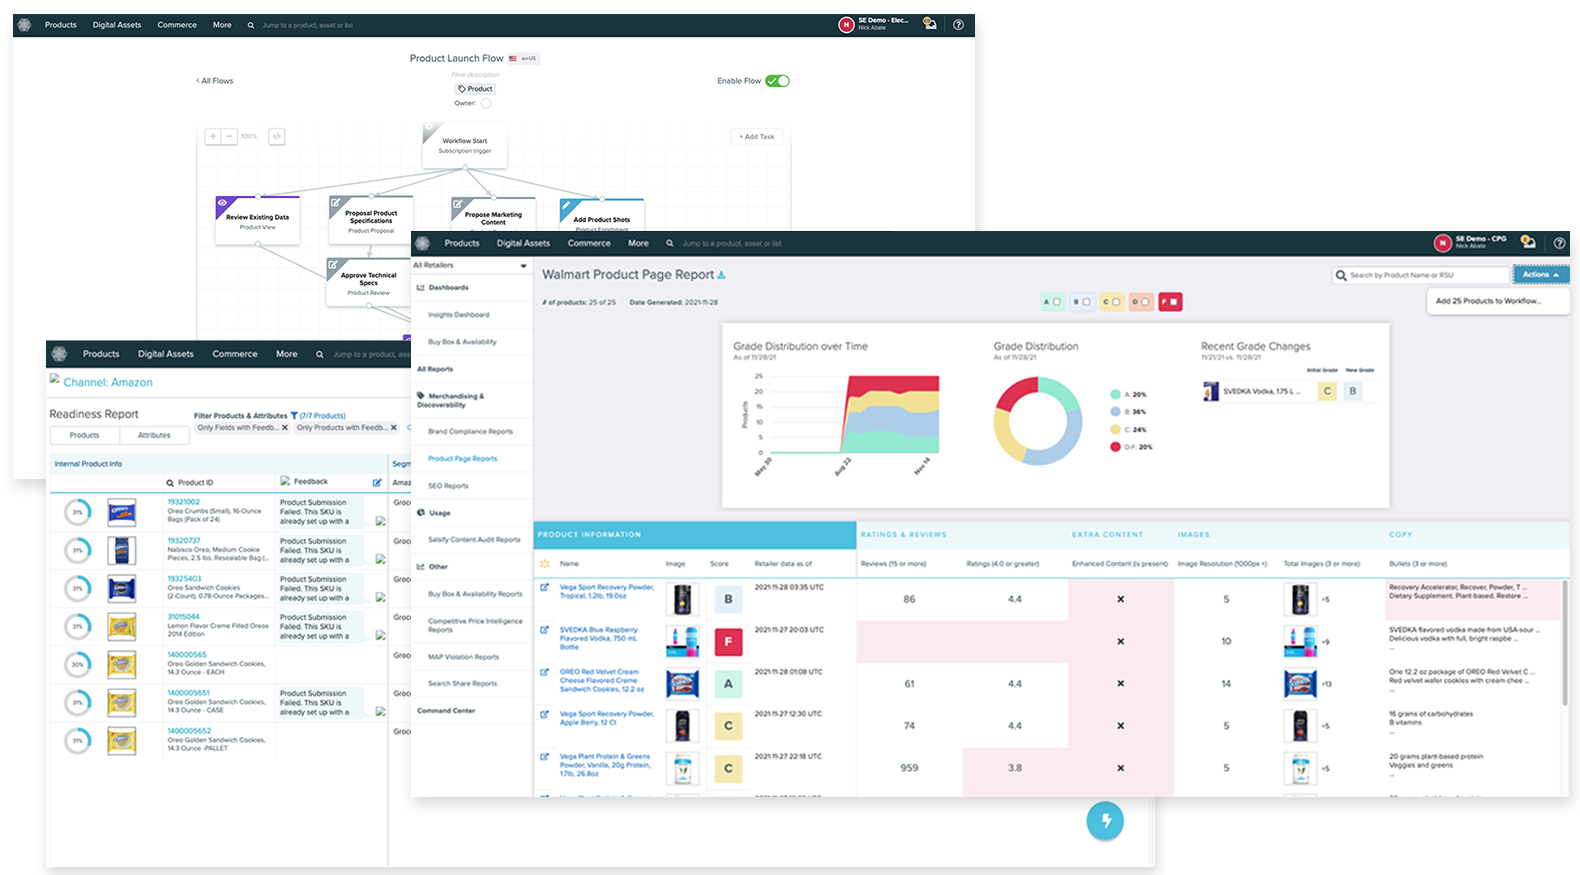
Task: Click search magnifier in Walmart report navigation bar
Action: click(671, 243)
